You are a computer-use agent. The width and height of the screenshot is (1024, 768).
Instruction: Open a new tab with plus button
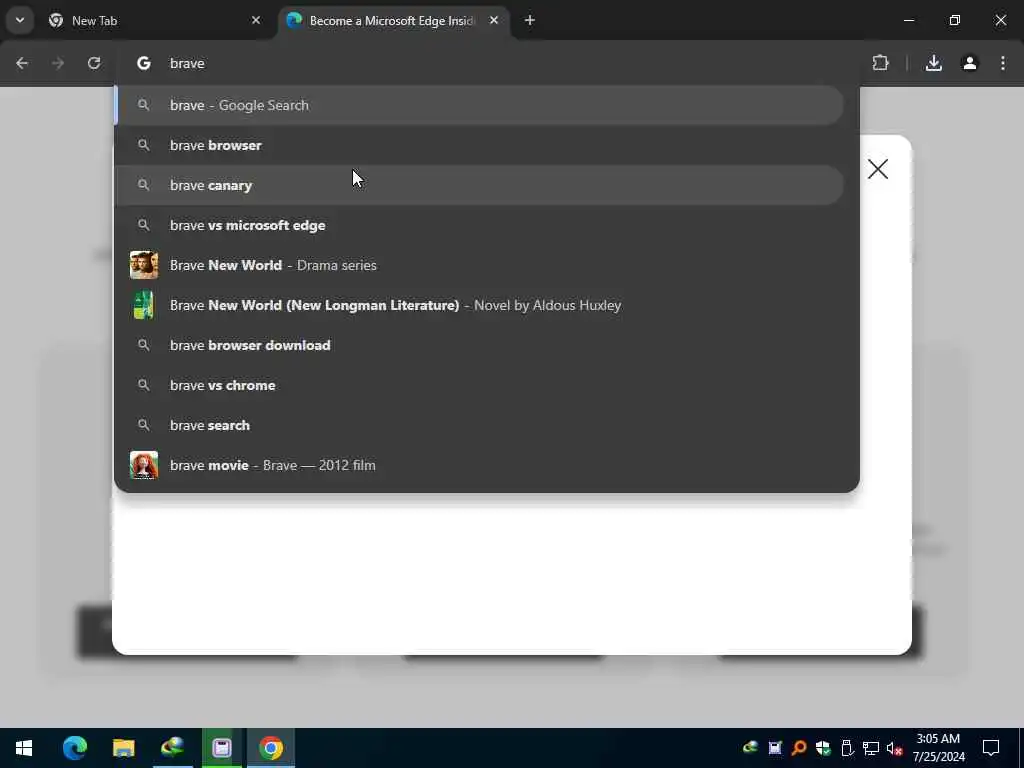530,20
